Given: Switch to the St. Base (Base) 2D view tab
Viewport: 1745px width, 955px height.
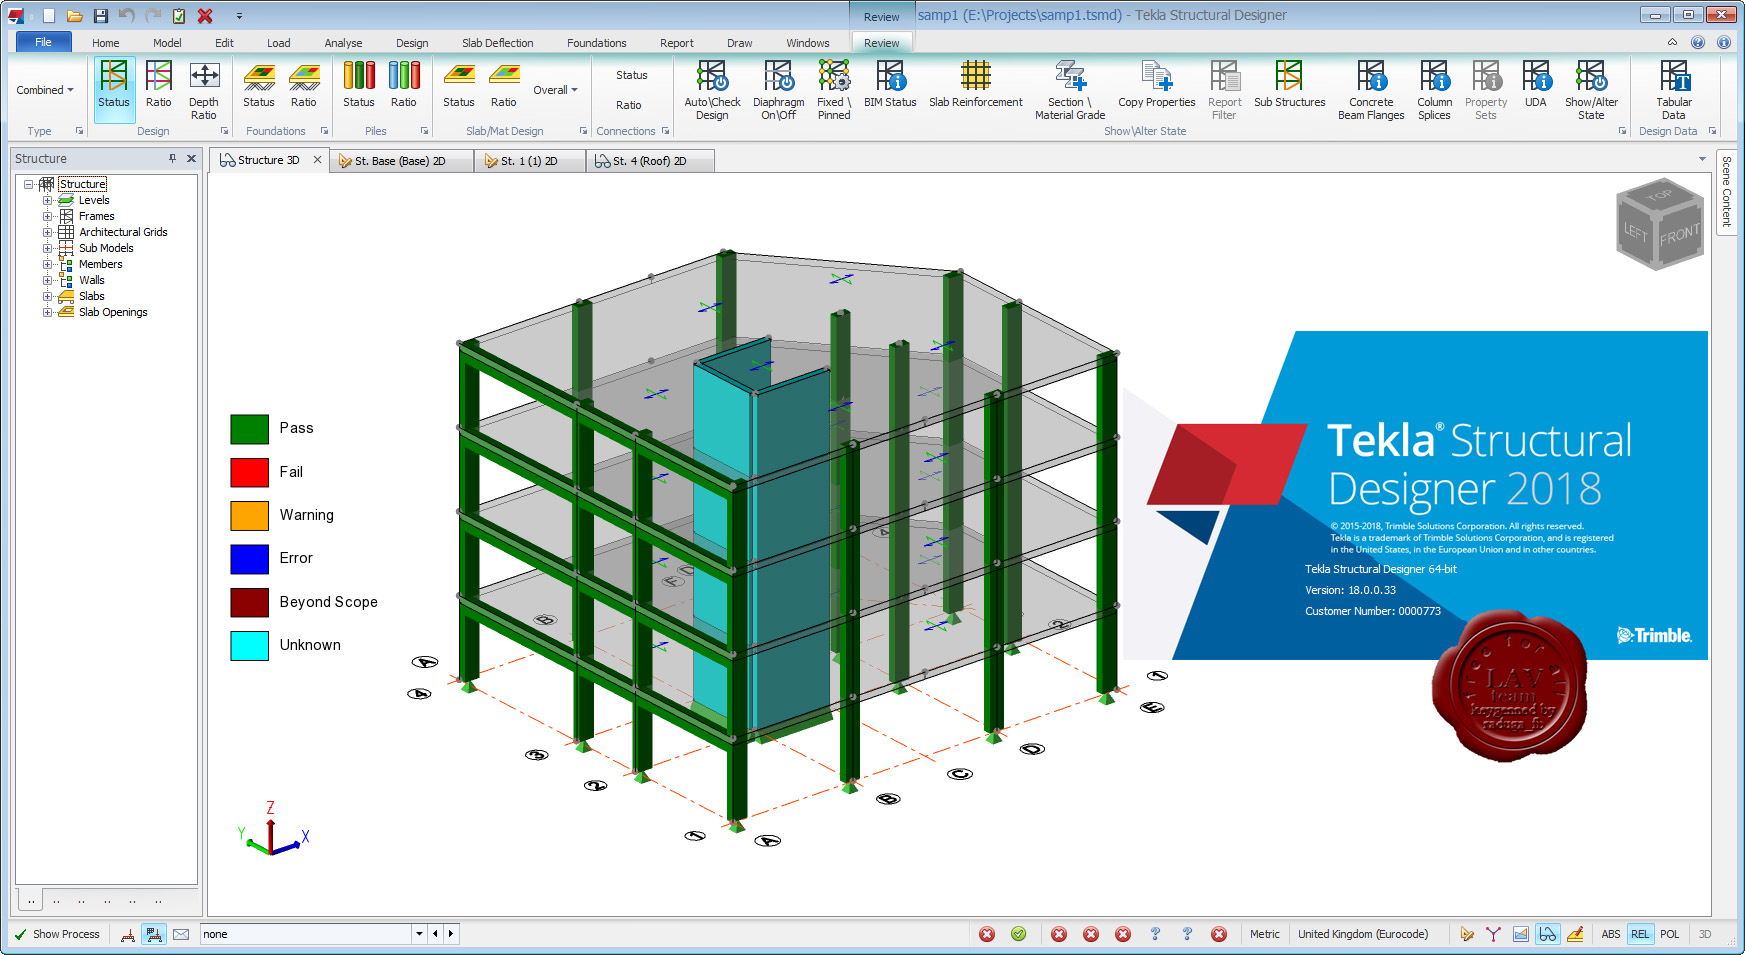Looking at the screenshot, I should (401, 161).
